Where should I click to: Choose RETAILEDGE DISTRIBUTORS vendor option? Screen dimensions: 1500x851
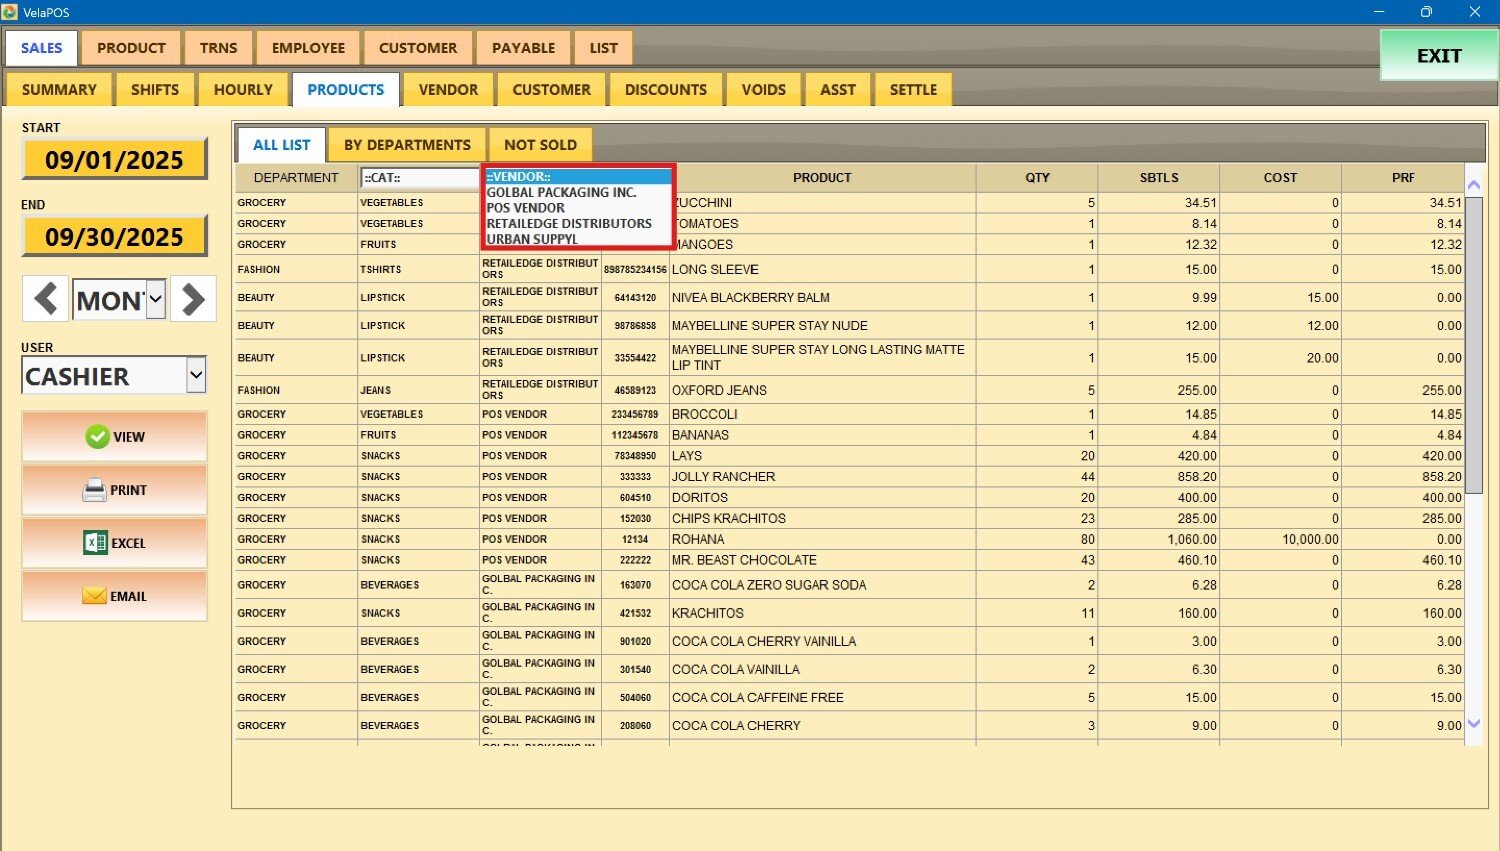pyautogui.click(x=568, y=224)
